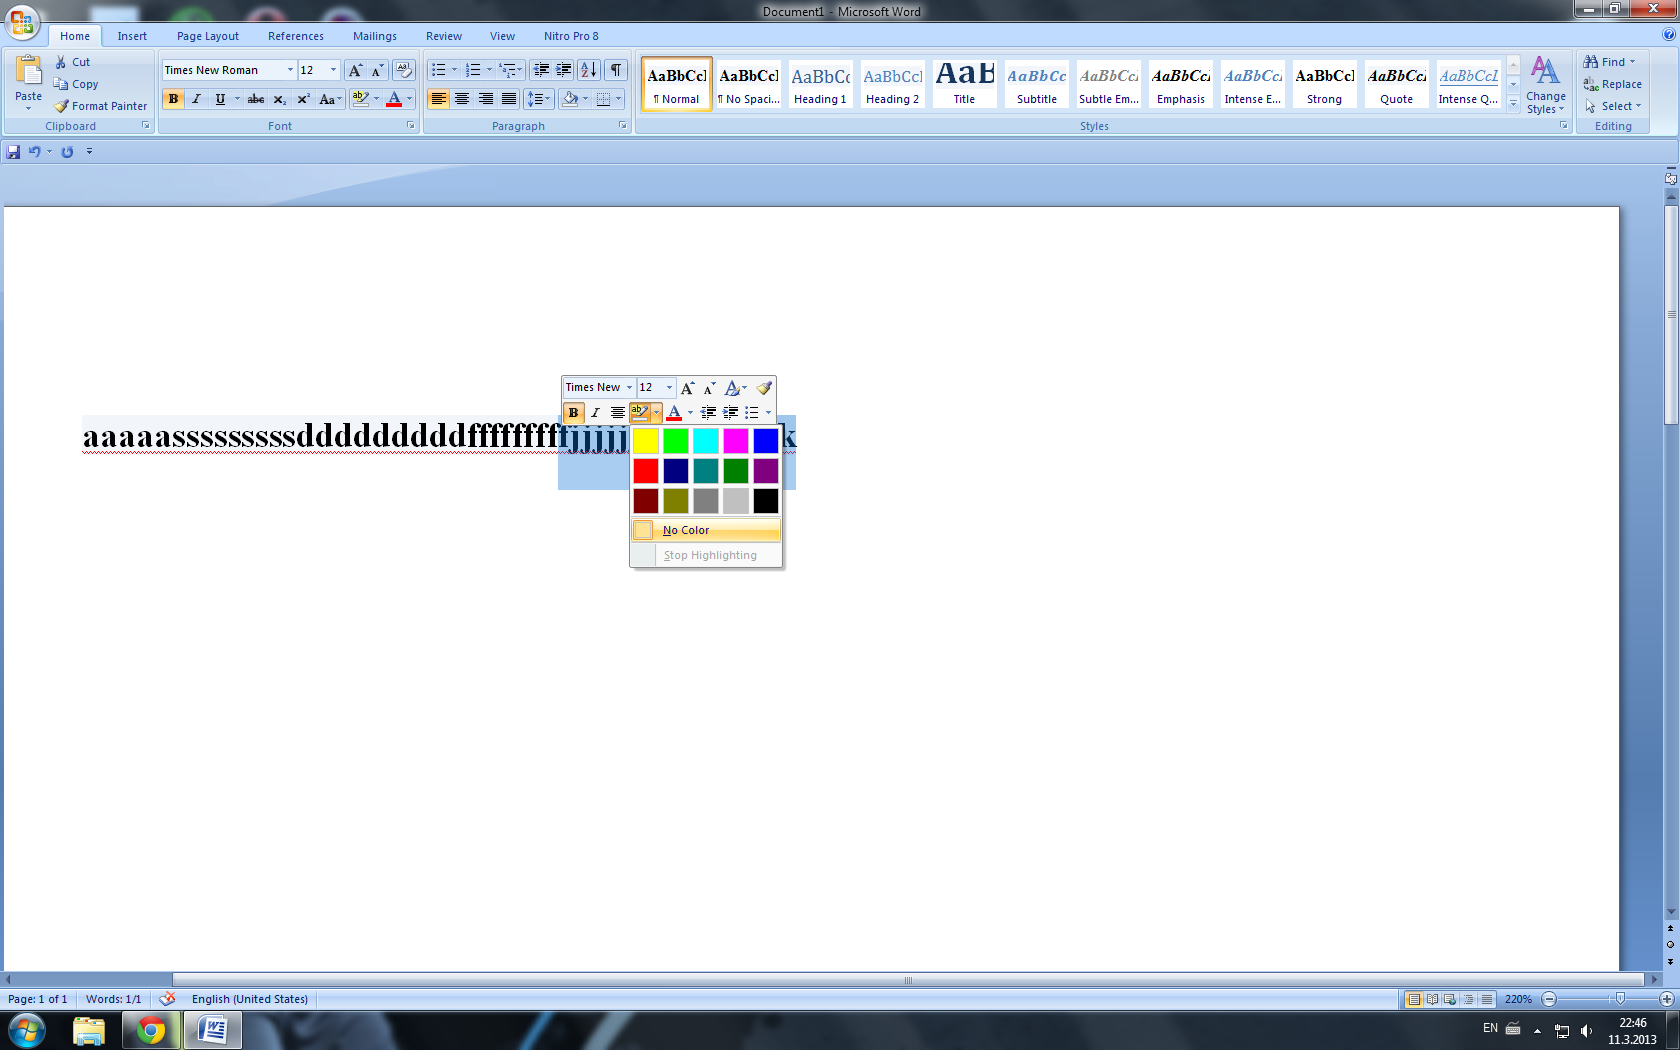Screen dimensions: 1680x1050
Task: Click the Format Painter in the ribbon
Action: tap(100, 106)
